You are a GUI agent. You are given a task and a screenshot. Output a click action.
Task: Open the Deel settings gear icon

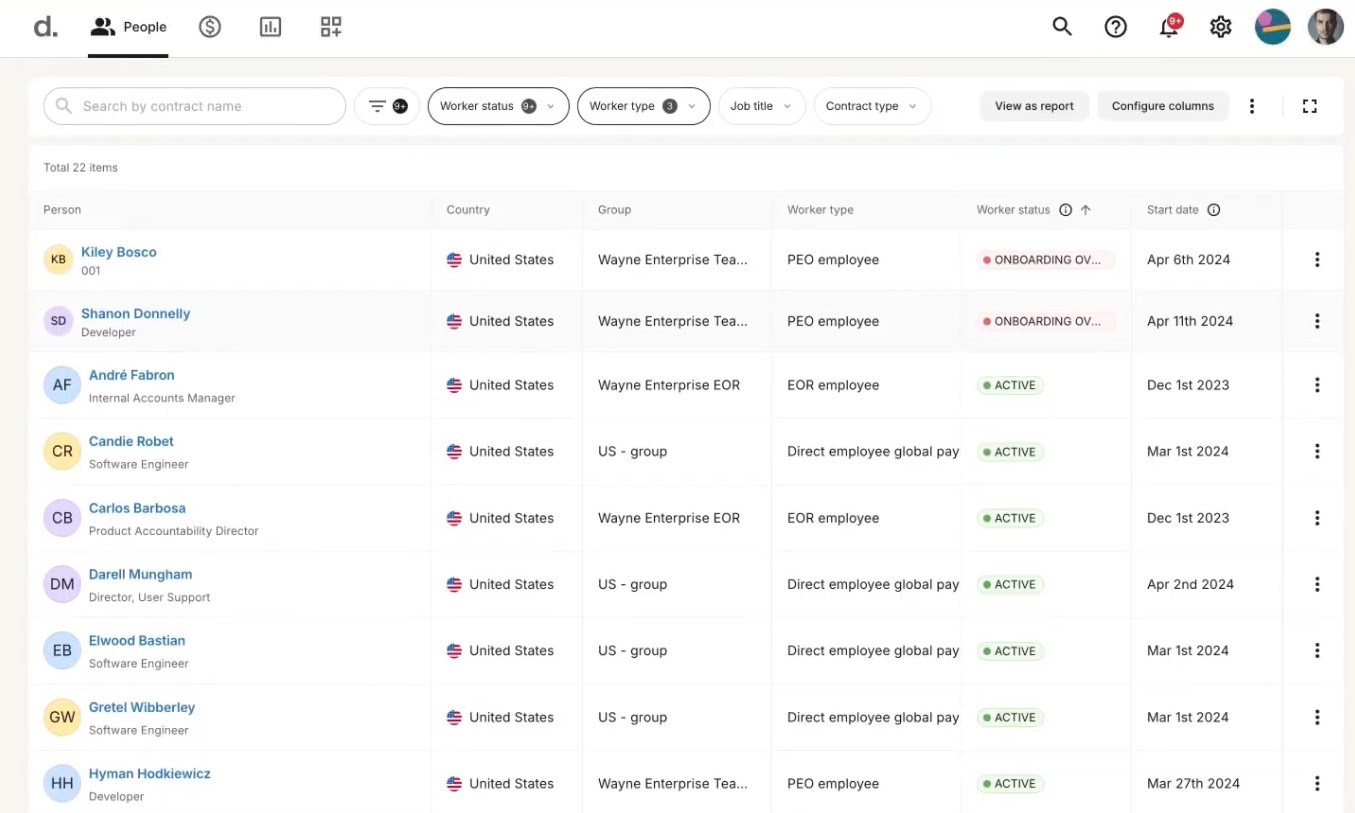1220,27
